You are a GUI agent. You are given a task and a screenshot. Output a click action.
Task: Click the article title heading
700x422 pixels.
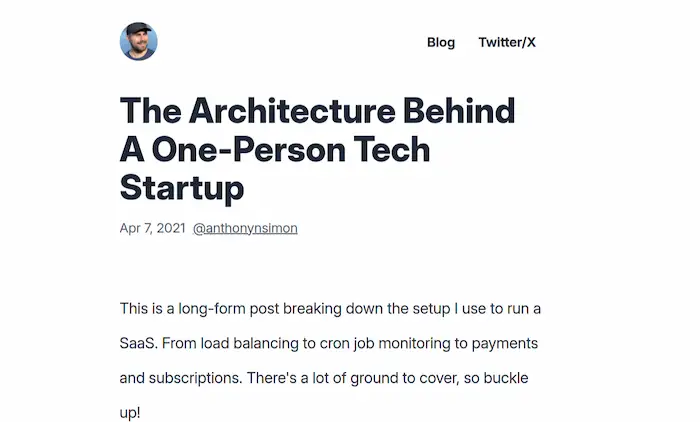click(317, 150)
